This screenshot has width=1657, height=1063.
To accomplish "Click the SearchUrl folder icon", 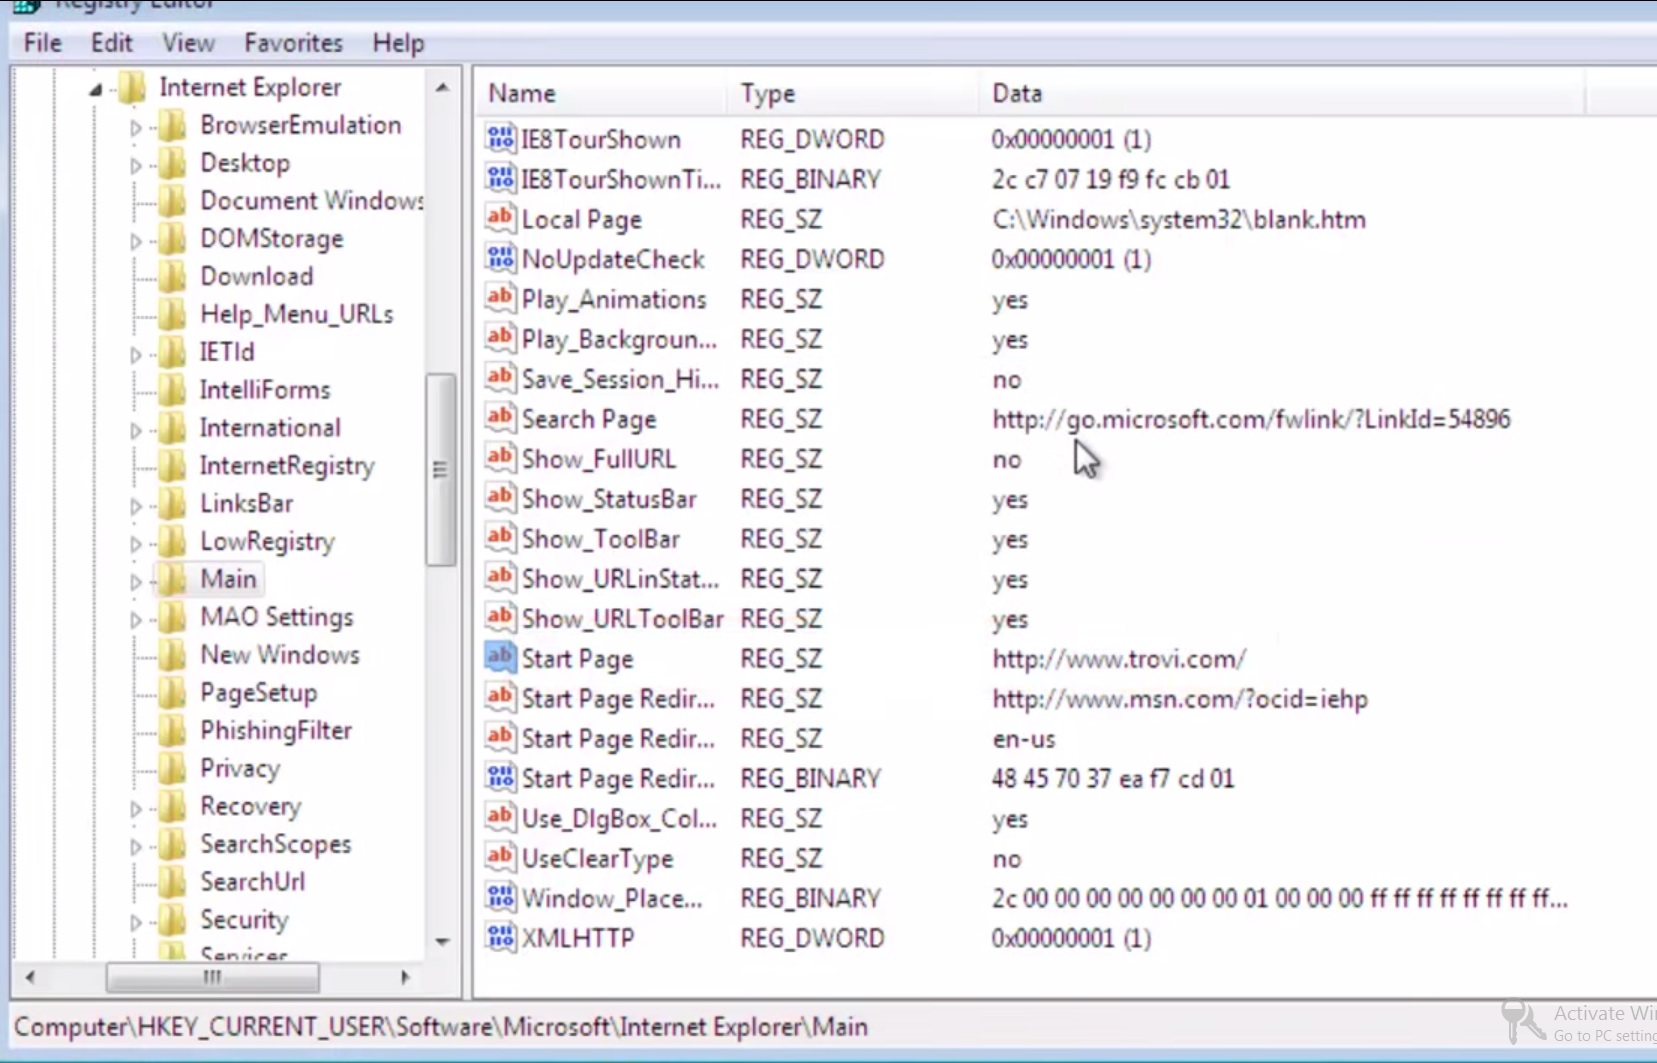I will tap(173, 882).
